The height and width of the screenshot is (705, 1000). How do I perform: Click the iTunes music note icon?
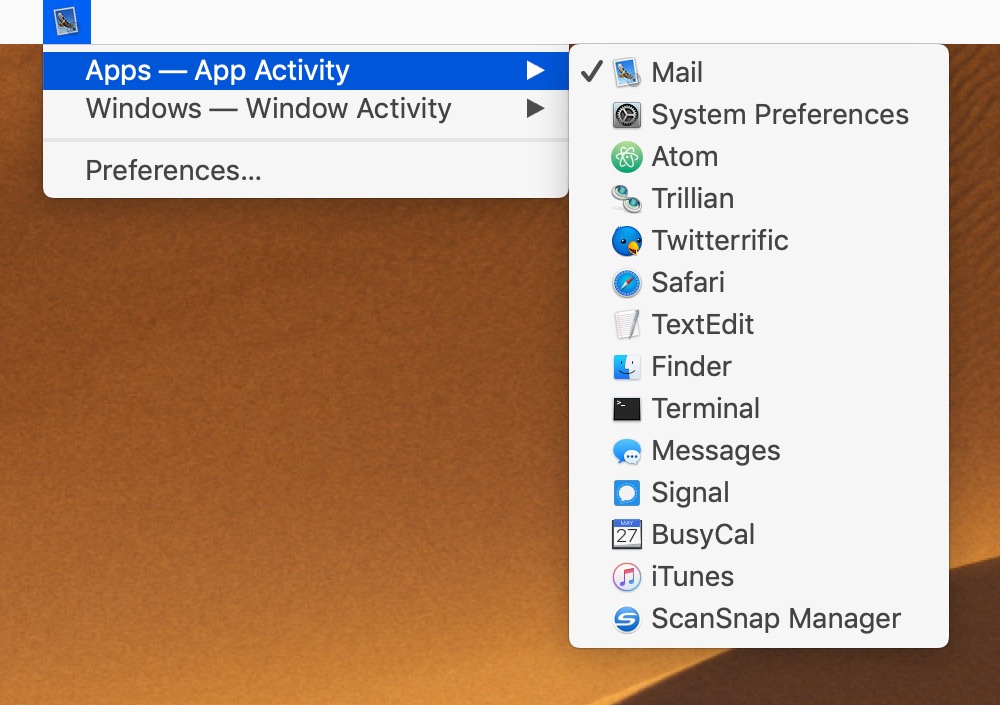pyautogui.click(x=626, y=577)
